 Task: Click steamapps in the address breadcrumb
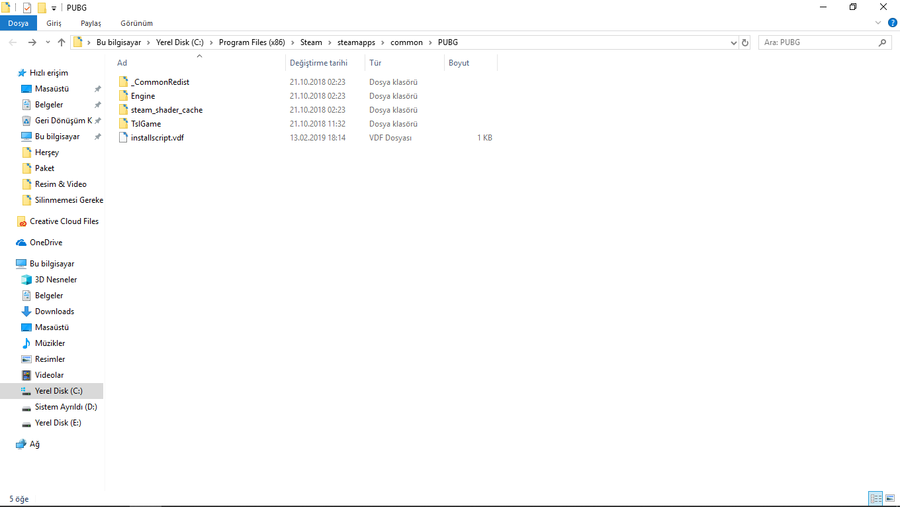tap(356, 42)
